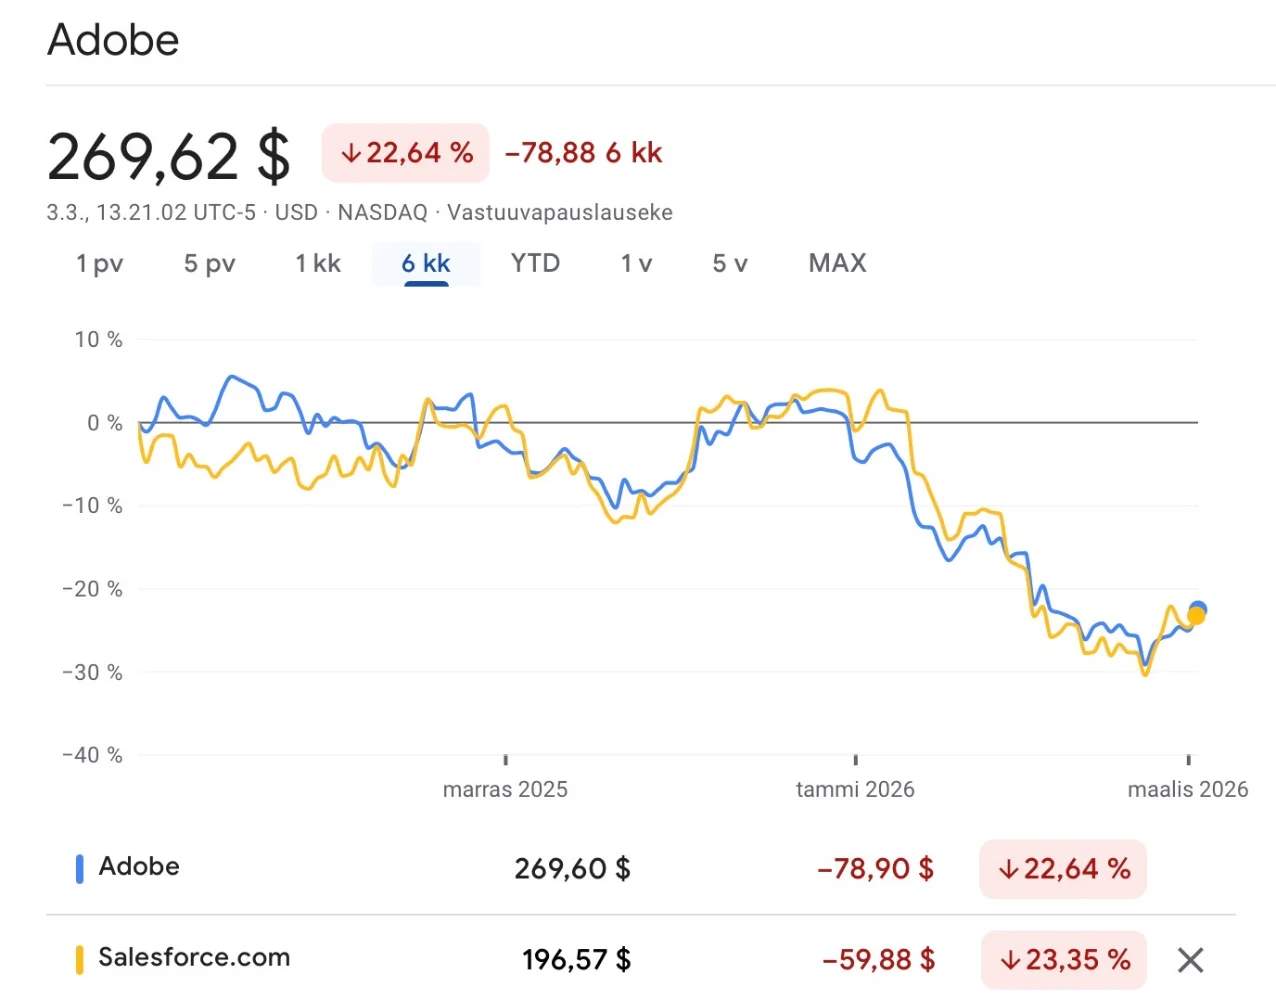
Task: Click the blue Adobe legend color bar
Action: [x=80, y=868]
